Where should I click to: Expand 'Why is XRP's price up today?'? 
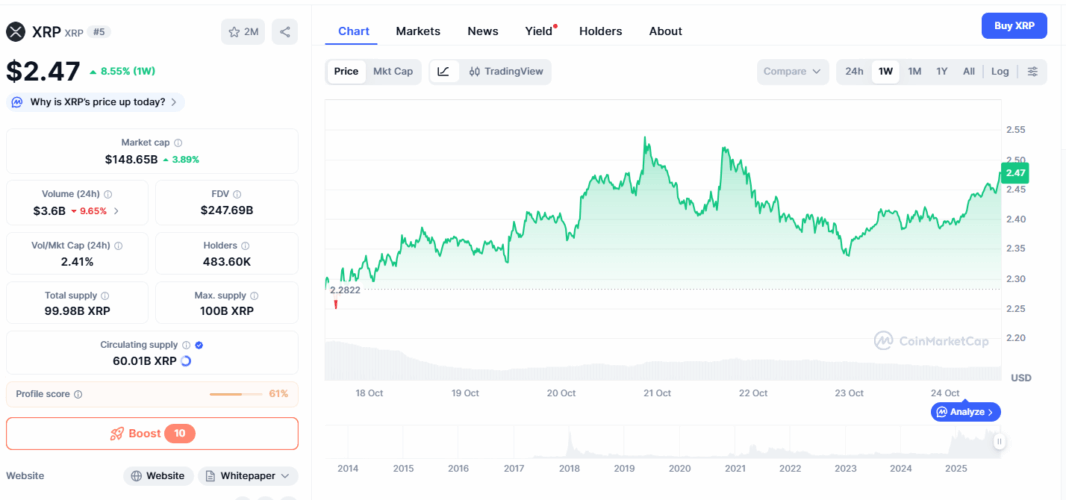point(96,102)
